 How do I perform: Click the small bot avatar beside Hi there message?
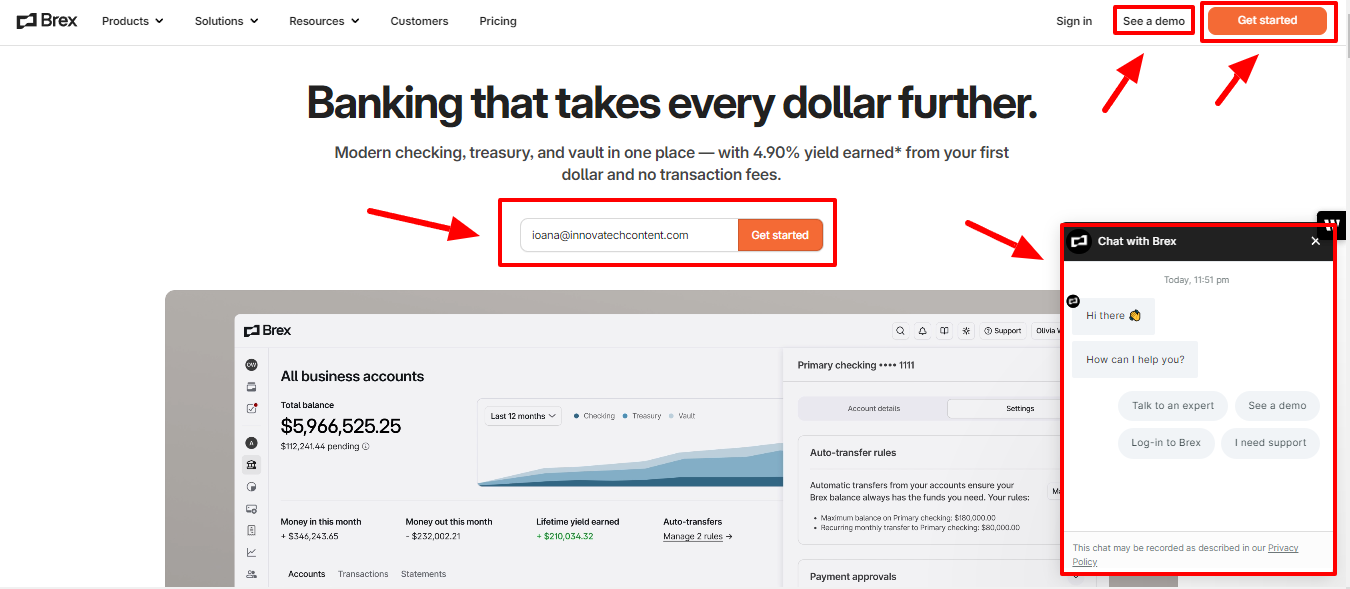pyautogui.click(x=1073, y=301)
